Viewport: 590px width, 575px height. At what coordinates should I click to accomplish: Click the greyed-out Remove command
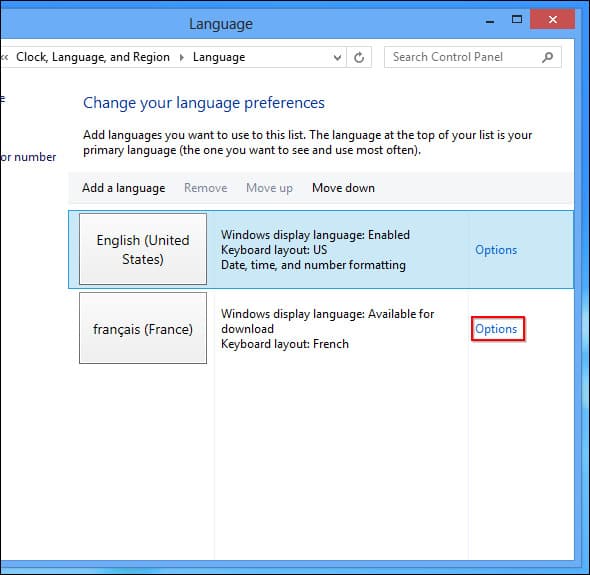[x=205, y=188]
